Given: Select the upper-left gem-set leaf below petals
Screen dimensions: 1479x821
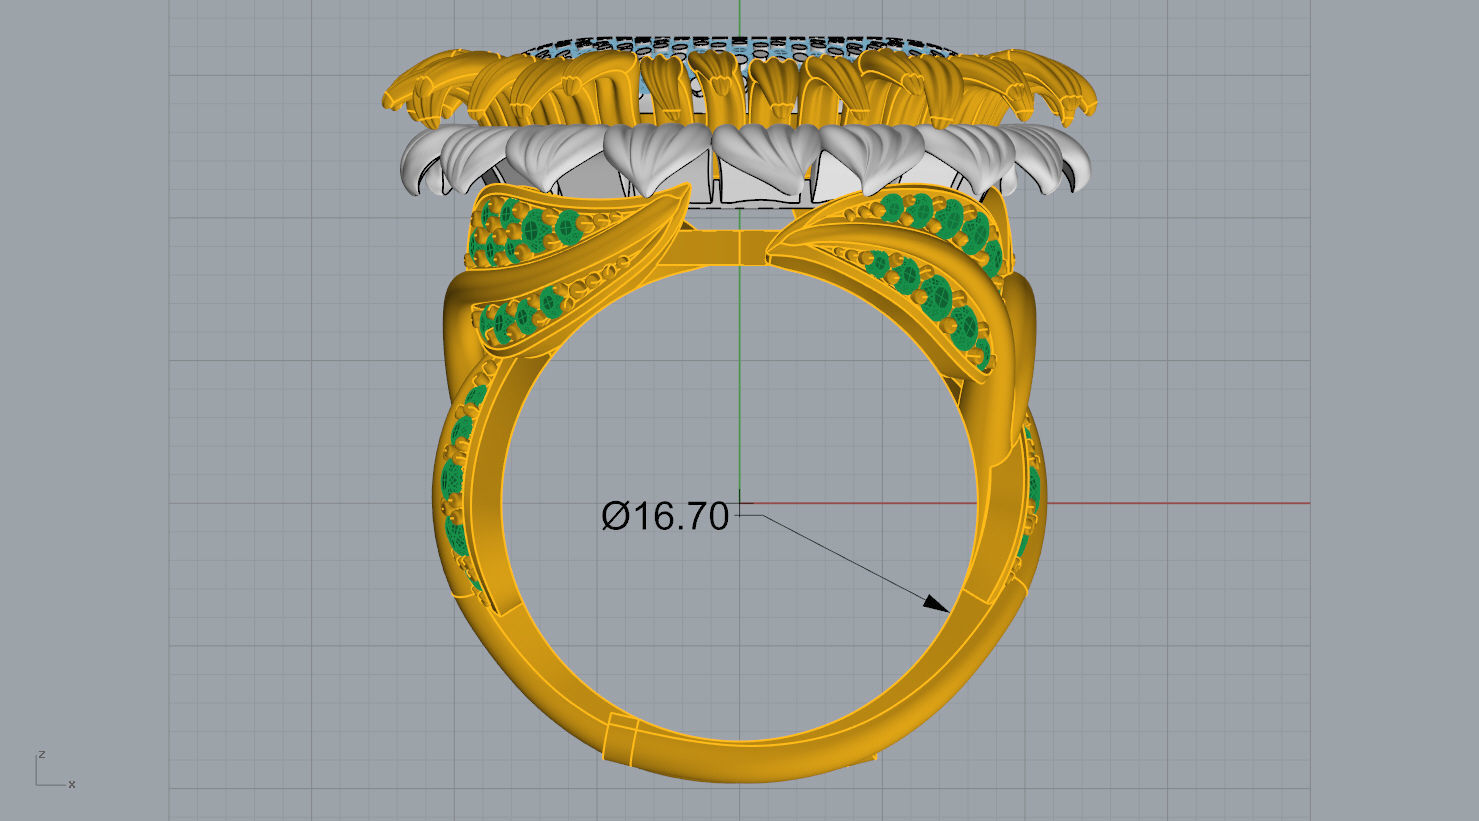Looking at the screenshot, I should (577, 229).
